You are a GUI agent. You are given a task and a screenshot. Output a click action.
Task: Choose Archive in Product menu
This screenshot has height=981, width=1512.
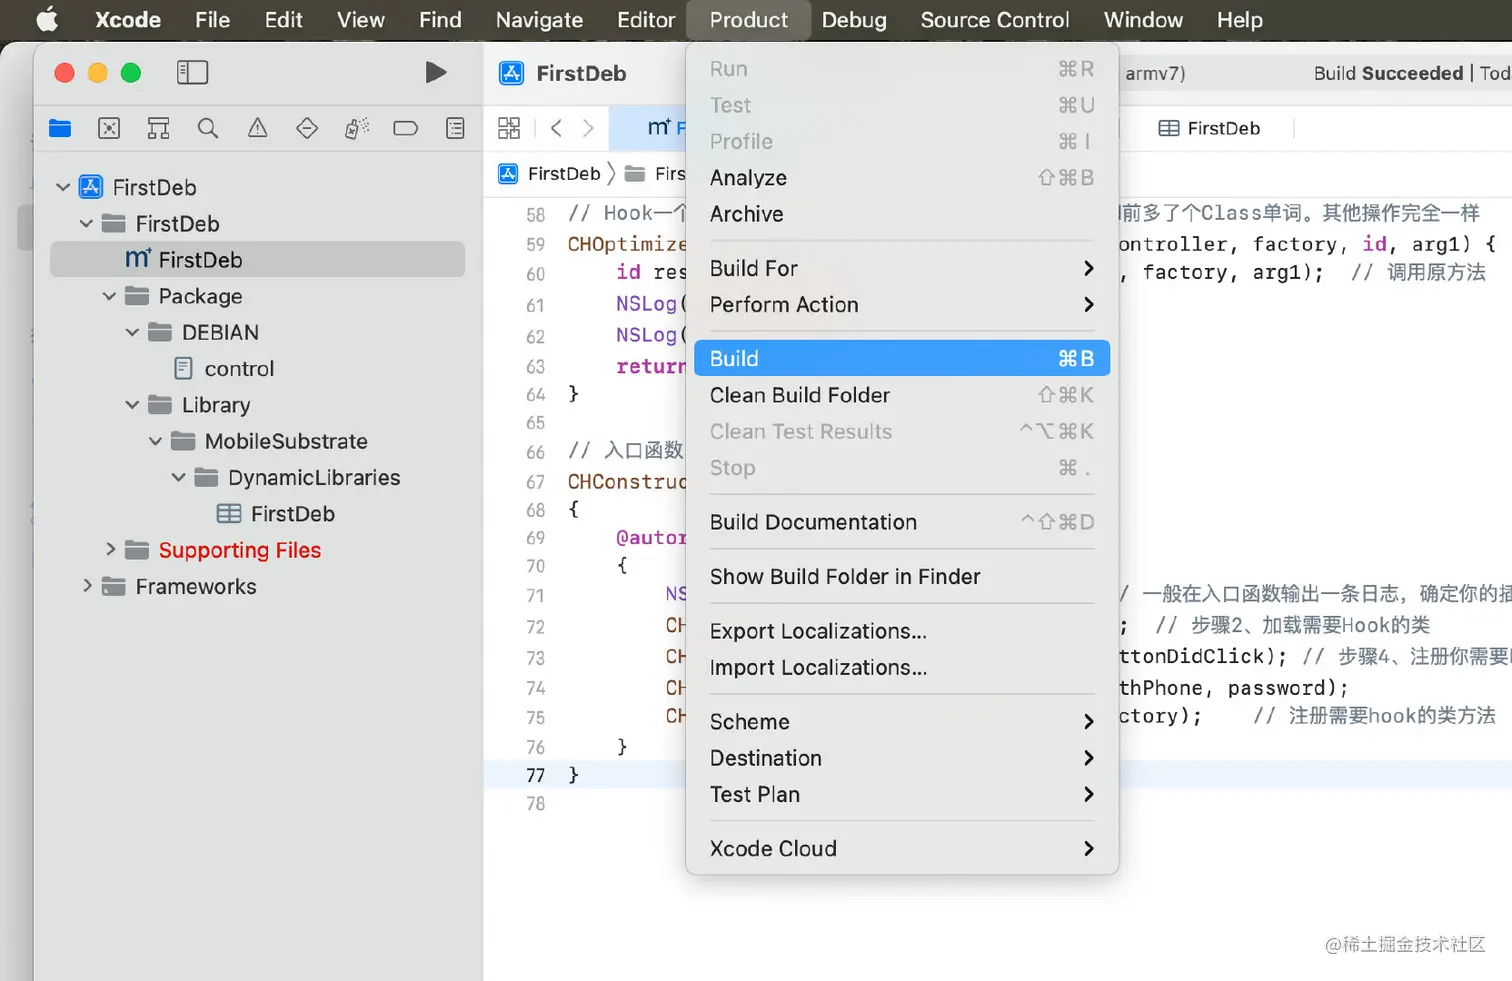pyautogui.click(x=902, y=214)
